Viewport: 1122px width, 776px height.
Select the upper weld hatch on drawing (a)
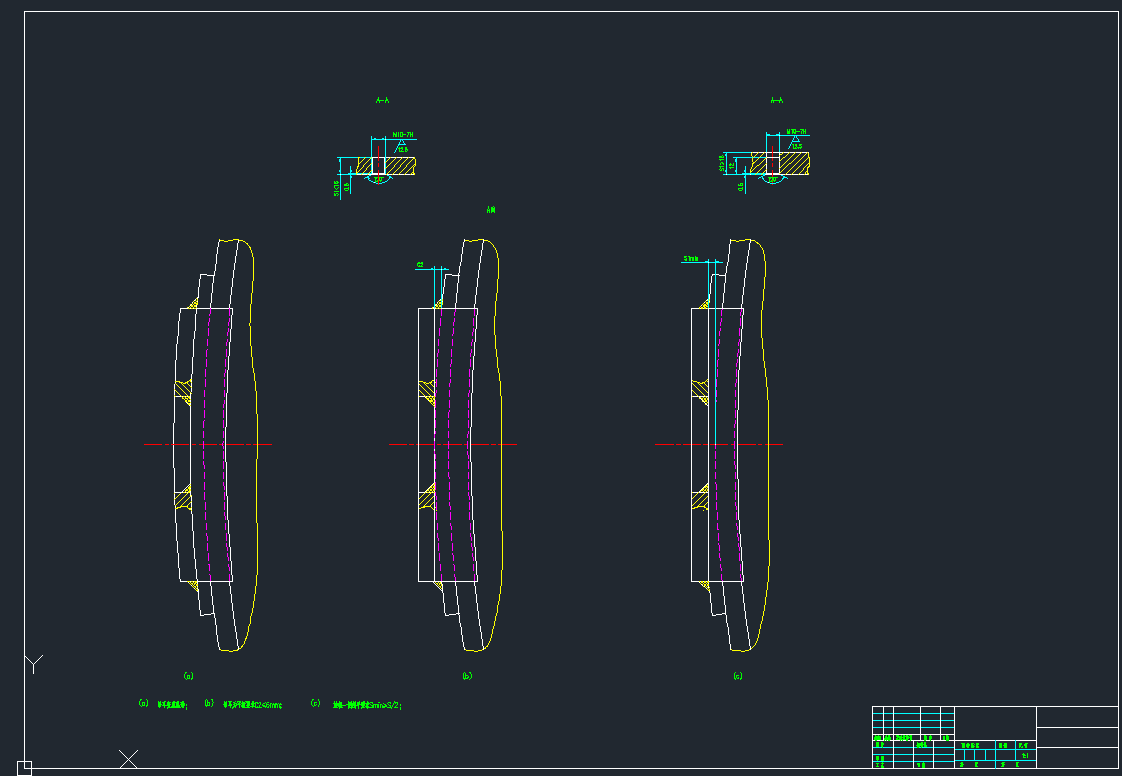183,391
